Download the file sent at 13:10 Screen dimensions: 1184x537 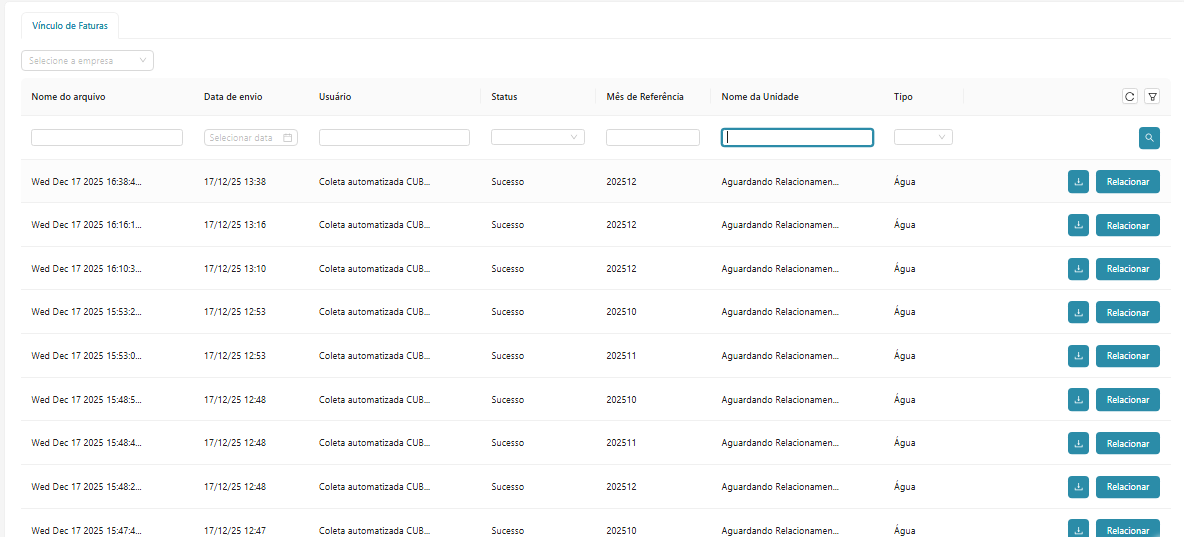click(x=1078, y=269)
